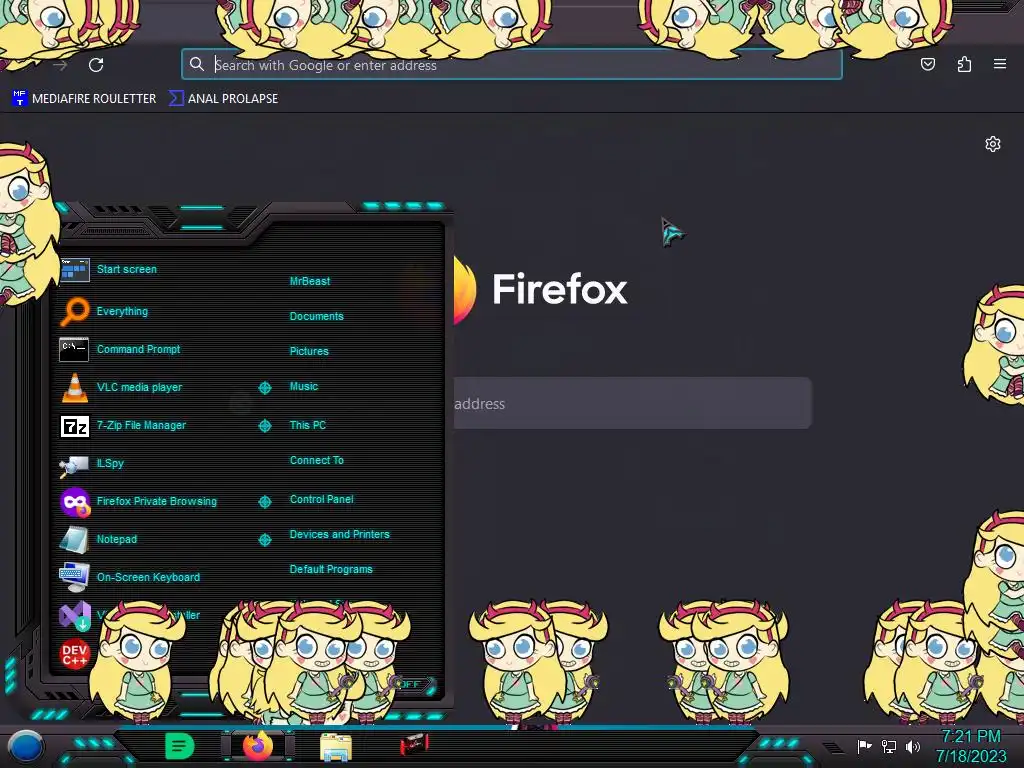Open the Firefox hamburger application menu
The width and height of the screenshot is (1024, 768).
[x=1000, y=64]
